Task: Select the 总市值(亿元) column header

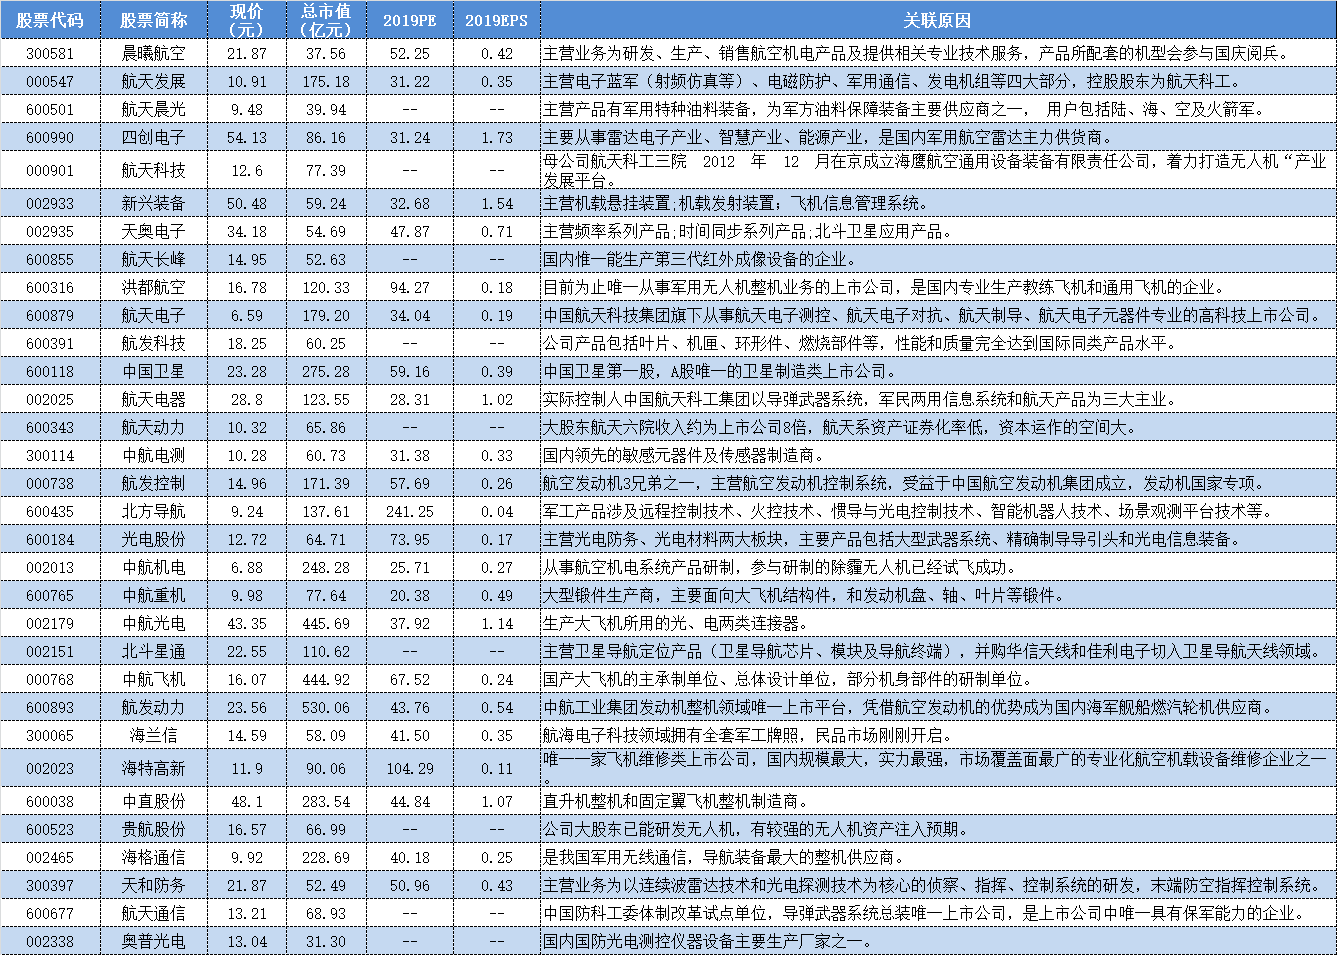Action: 326,20
